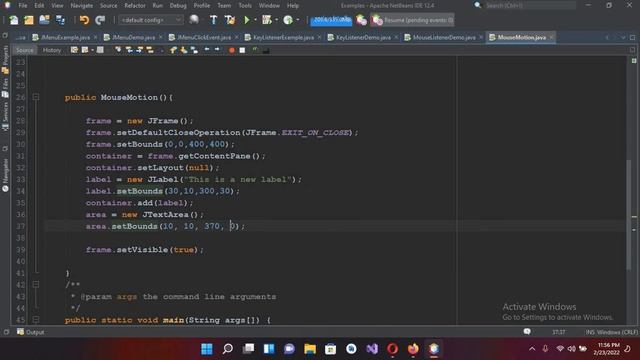The height and width of the screenshot is (360, 640).
Task: Open the Navigator side panel
Action: [5, 175]
